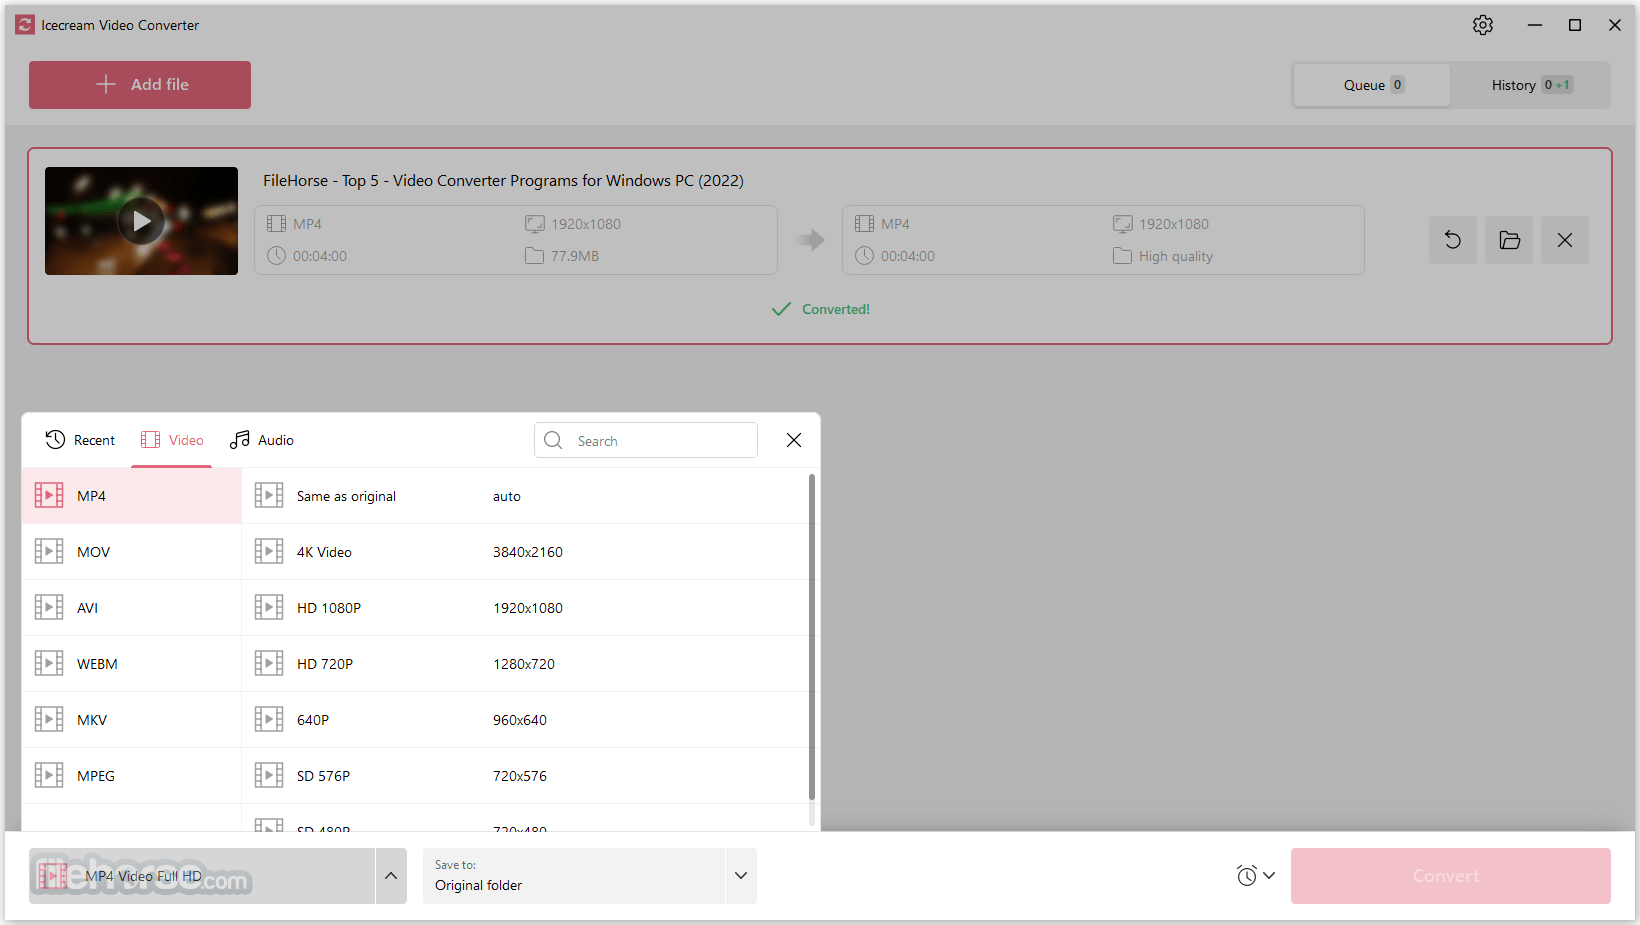1640x925 pixels.
Task: Click the Add file button
Action: point(140,85)
